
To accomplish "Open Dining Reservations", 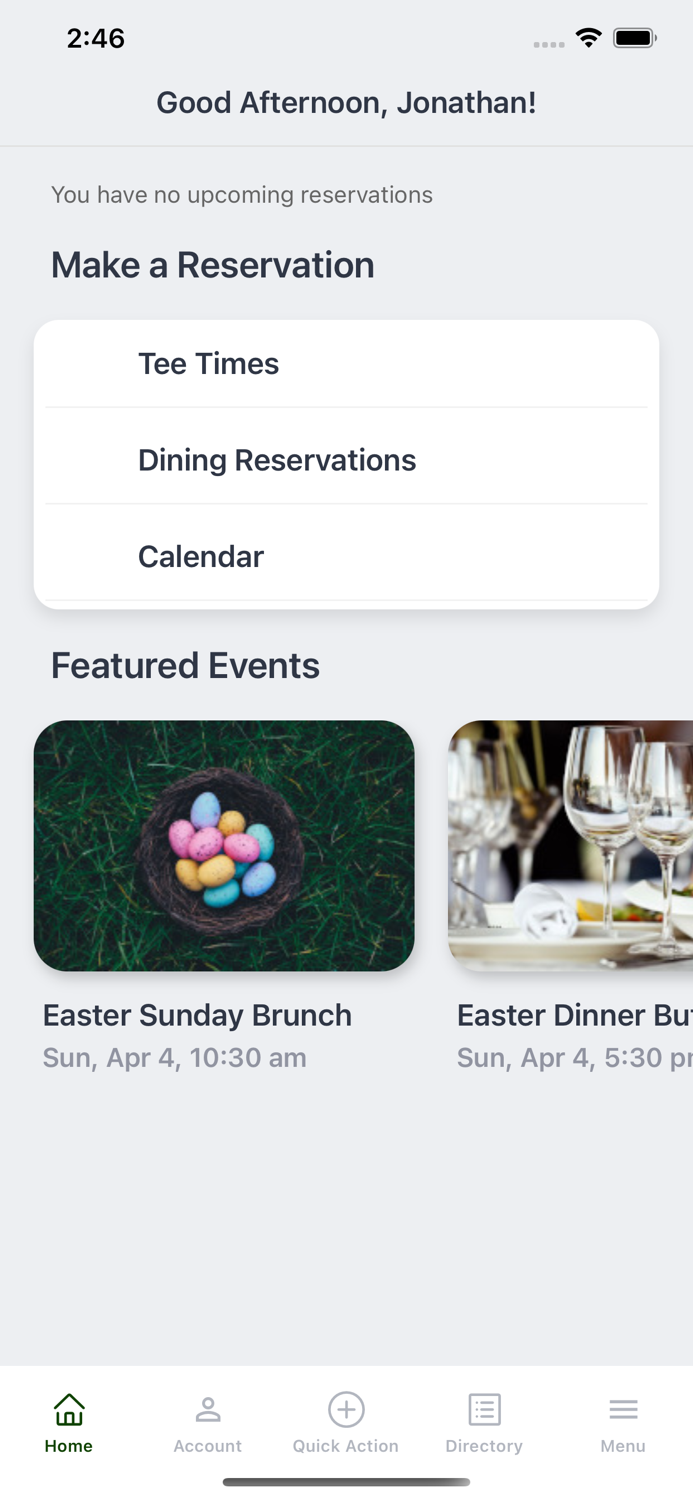I will [x=277, y=460].
